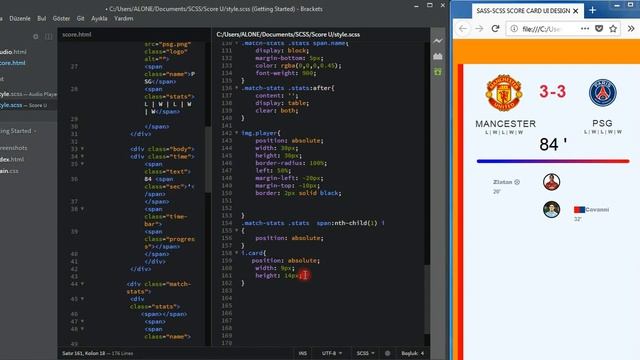Viewport: 640px width, 360px height.
Task: Open score.html in working files
Action: [13, 63]
